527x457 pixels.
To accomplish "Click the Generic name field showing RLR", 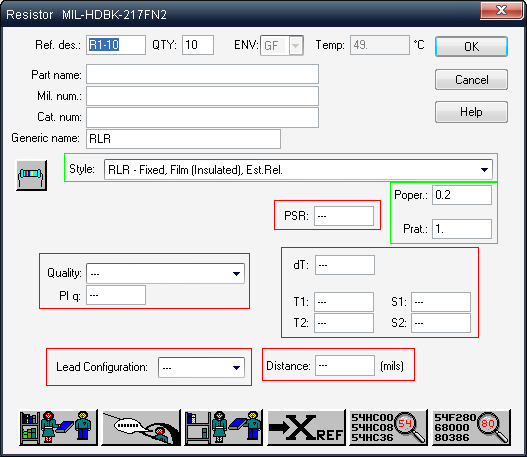I will pyautogui.click(x=184, y=139).
